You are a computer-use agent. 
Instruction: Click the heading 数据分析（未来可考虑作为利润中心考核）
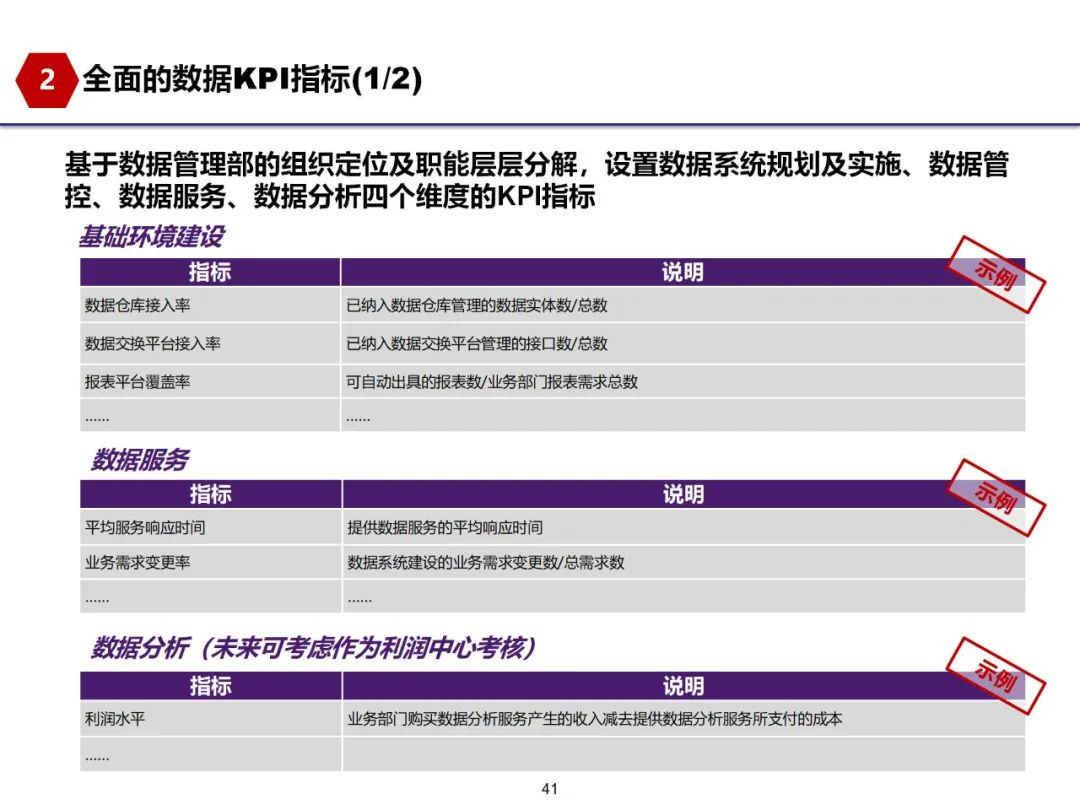(313, 647)
